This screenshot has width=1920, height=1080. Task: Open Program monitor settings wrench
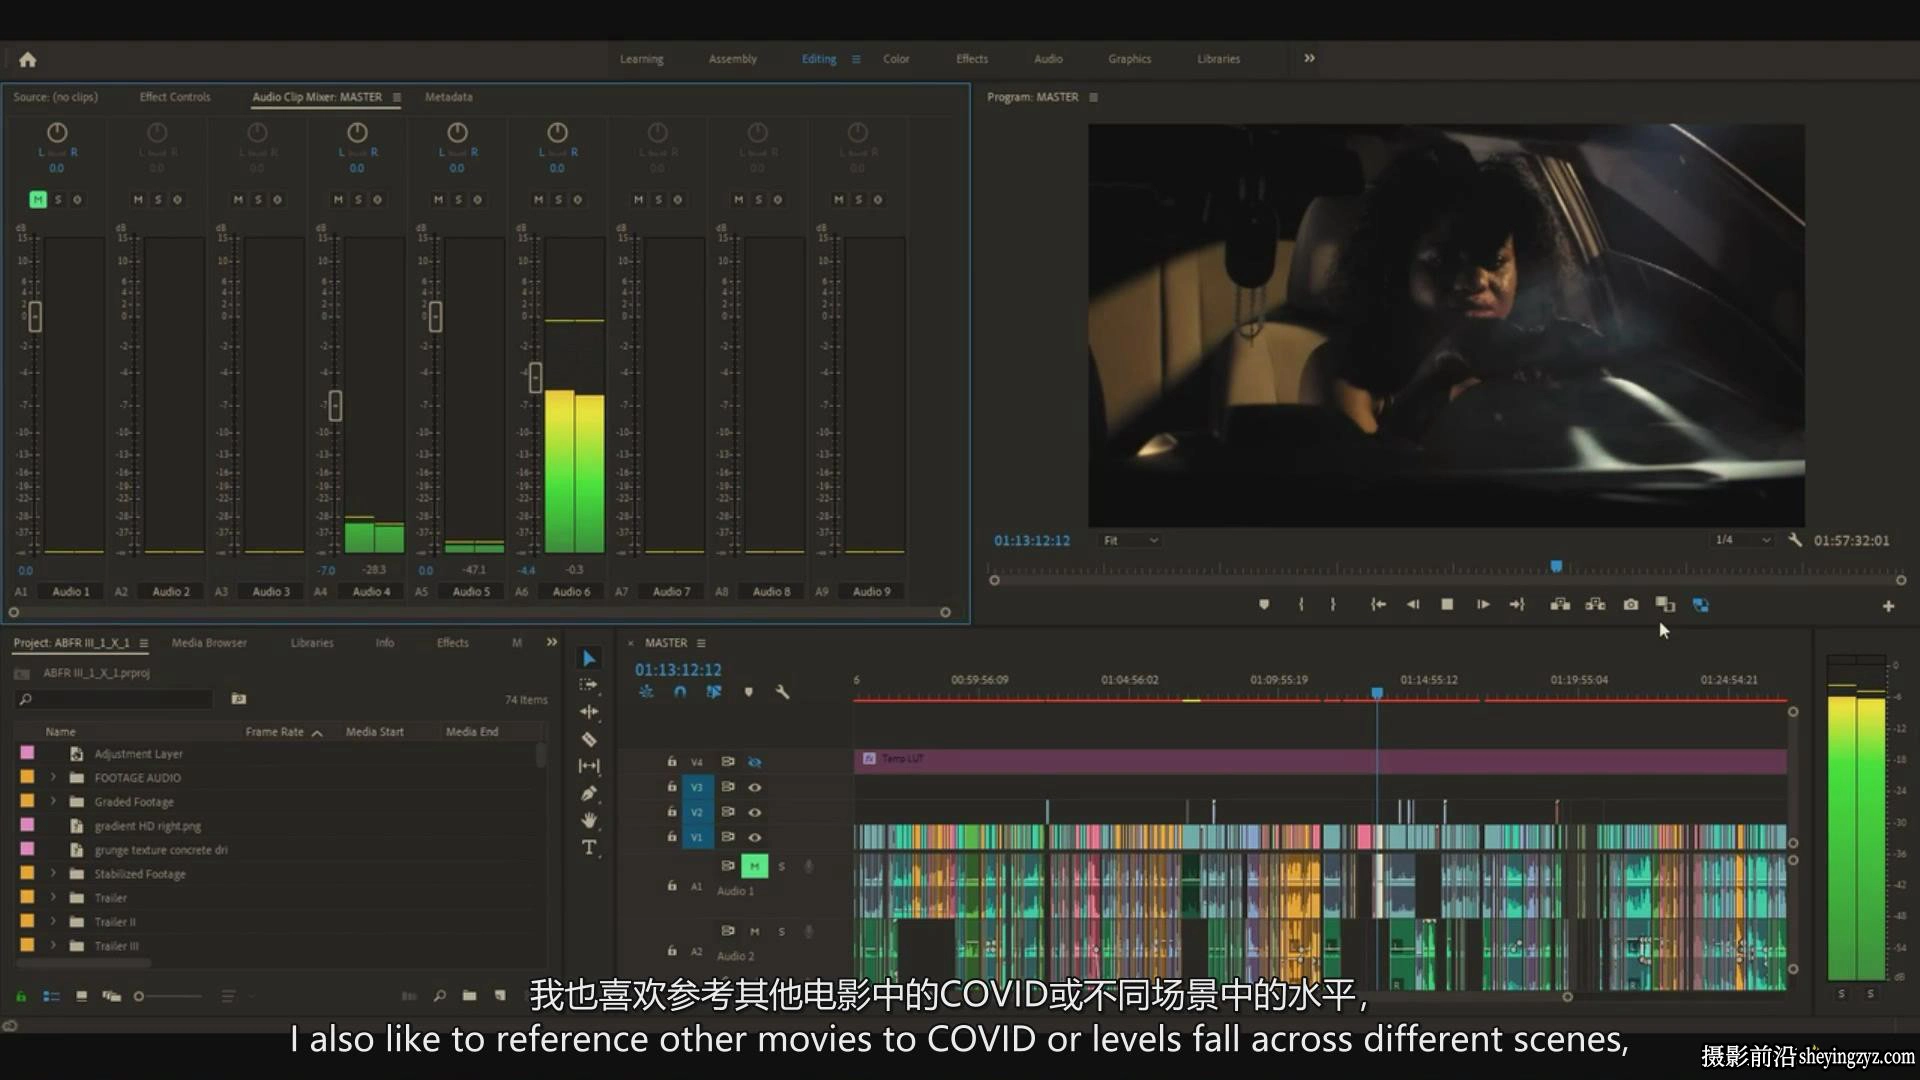[x=1795, y=540]
